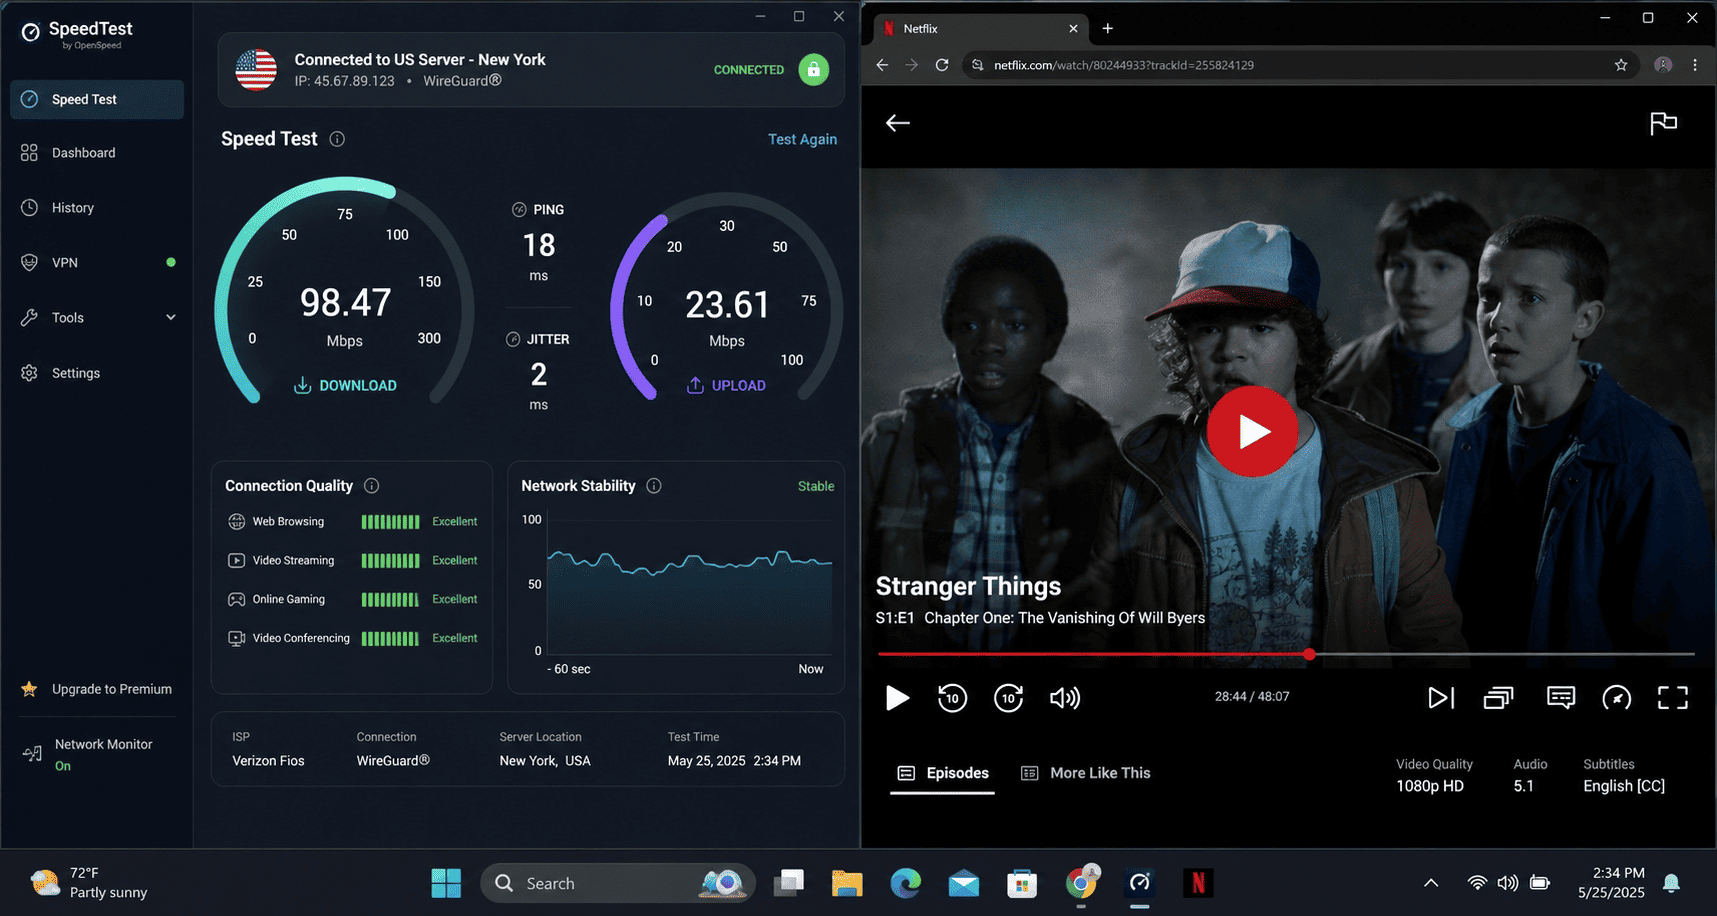Click the Online Gaming controller icon
The image size is (1717, 916).
[x=237, y=600]
